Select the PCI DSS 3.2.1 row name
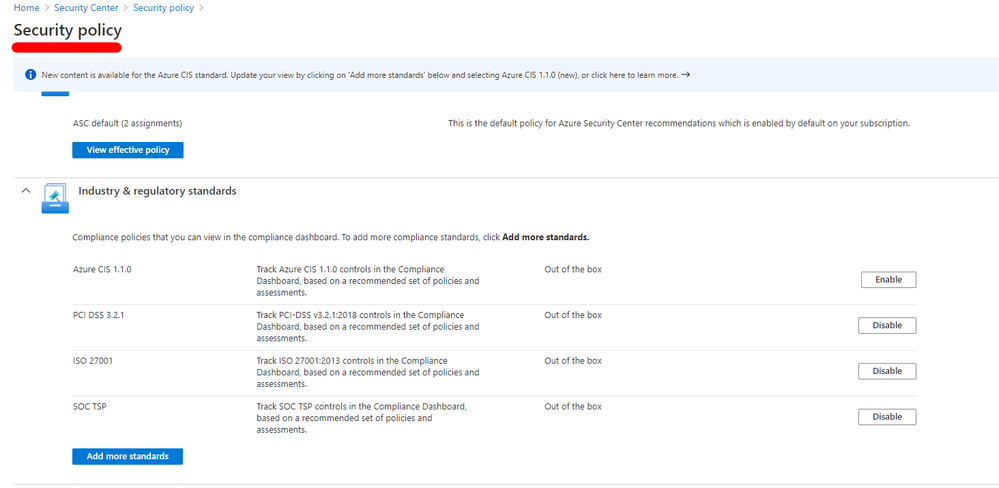 (x=98, y=315)
